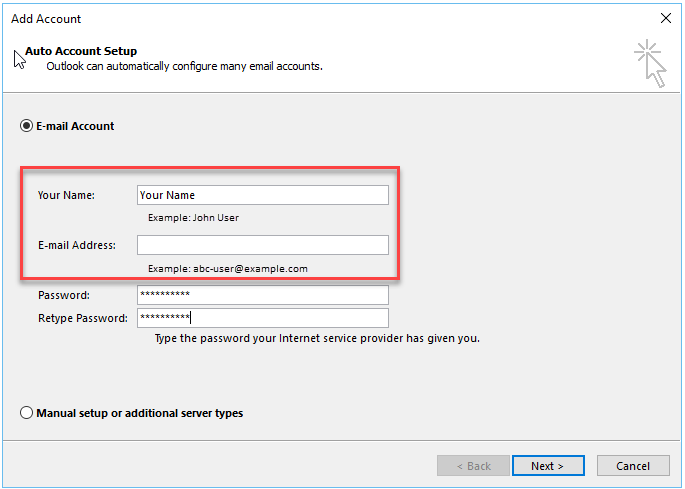Click the "Retype Password:" field label
685x489 pixels.
(x=83, y=318)
